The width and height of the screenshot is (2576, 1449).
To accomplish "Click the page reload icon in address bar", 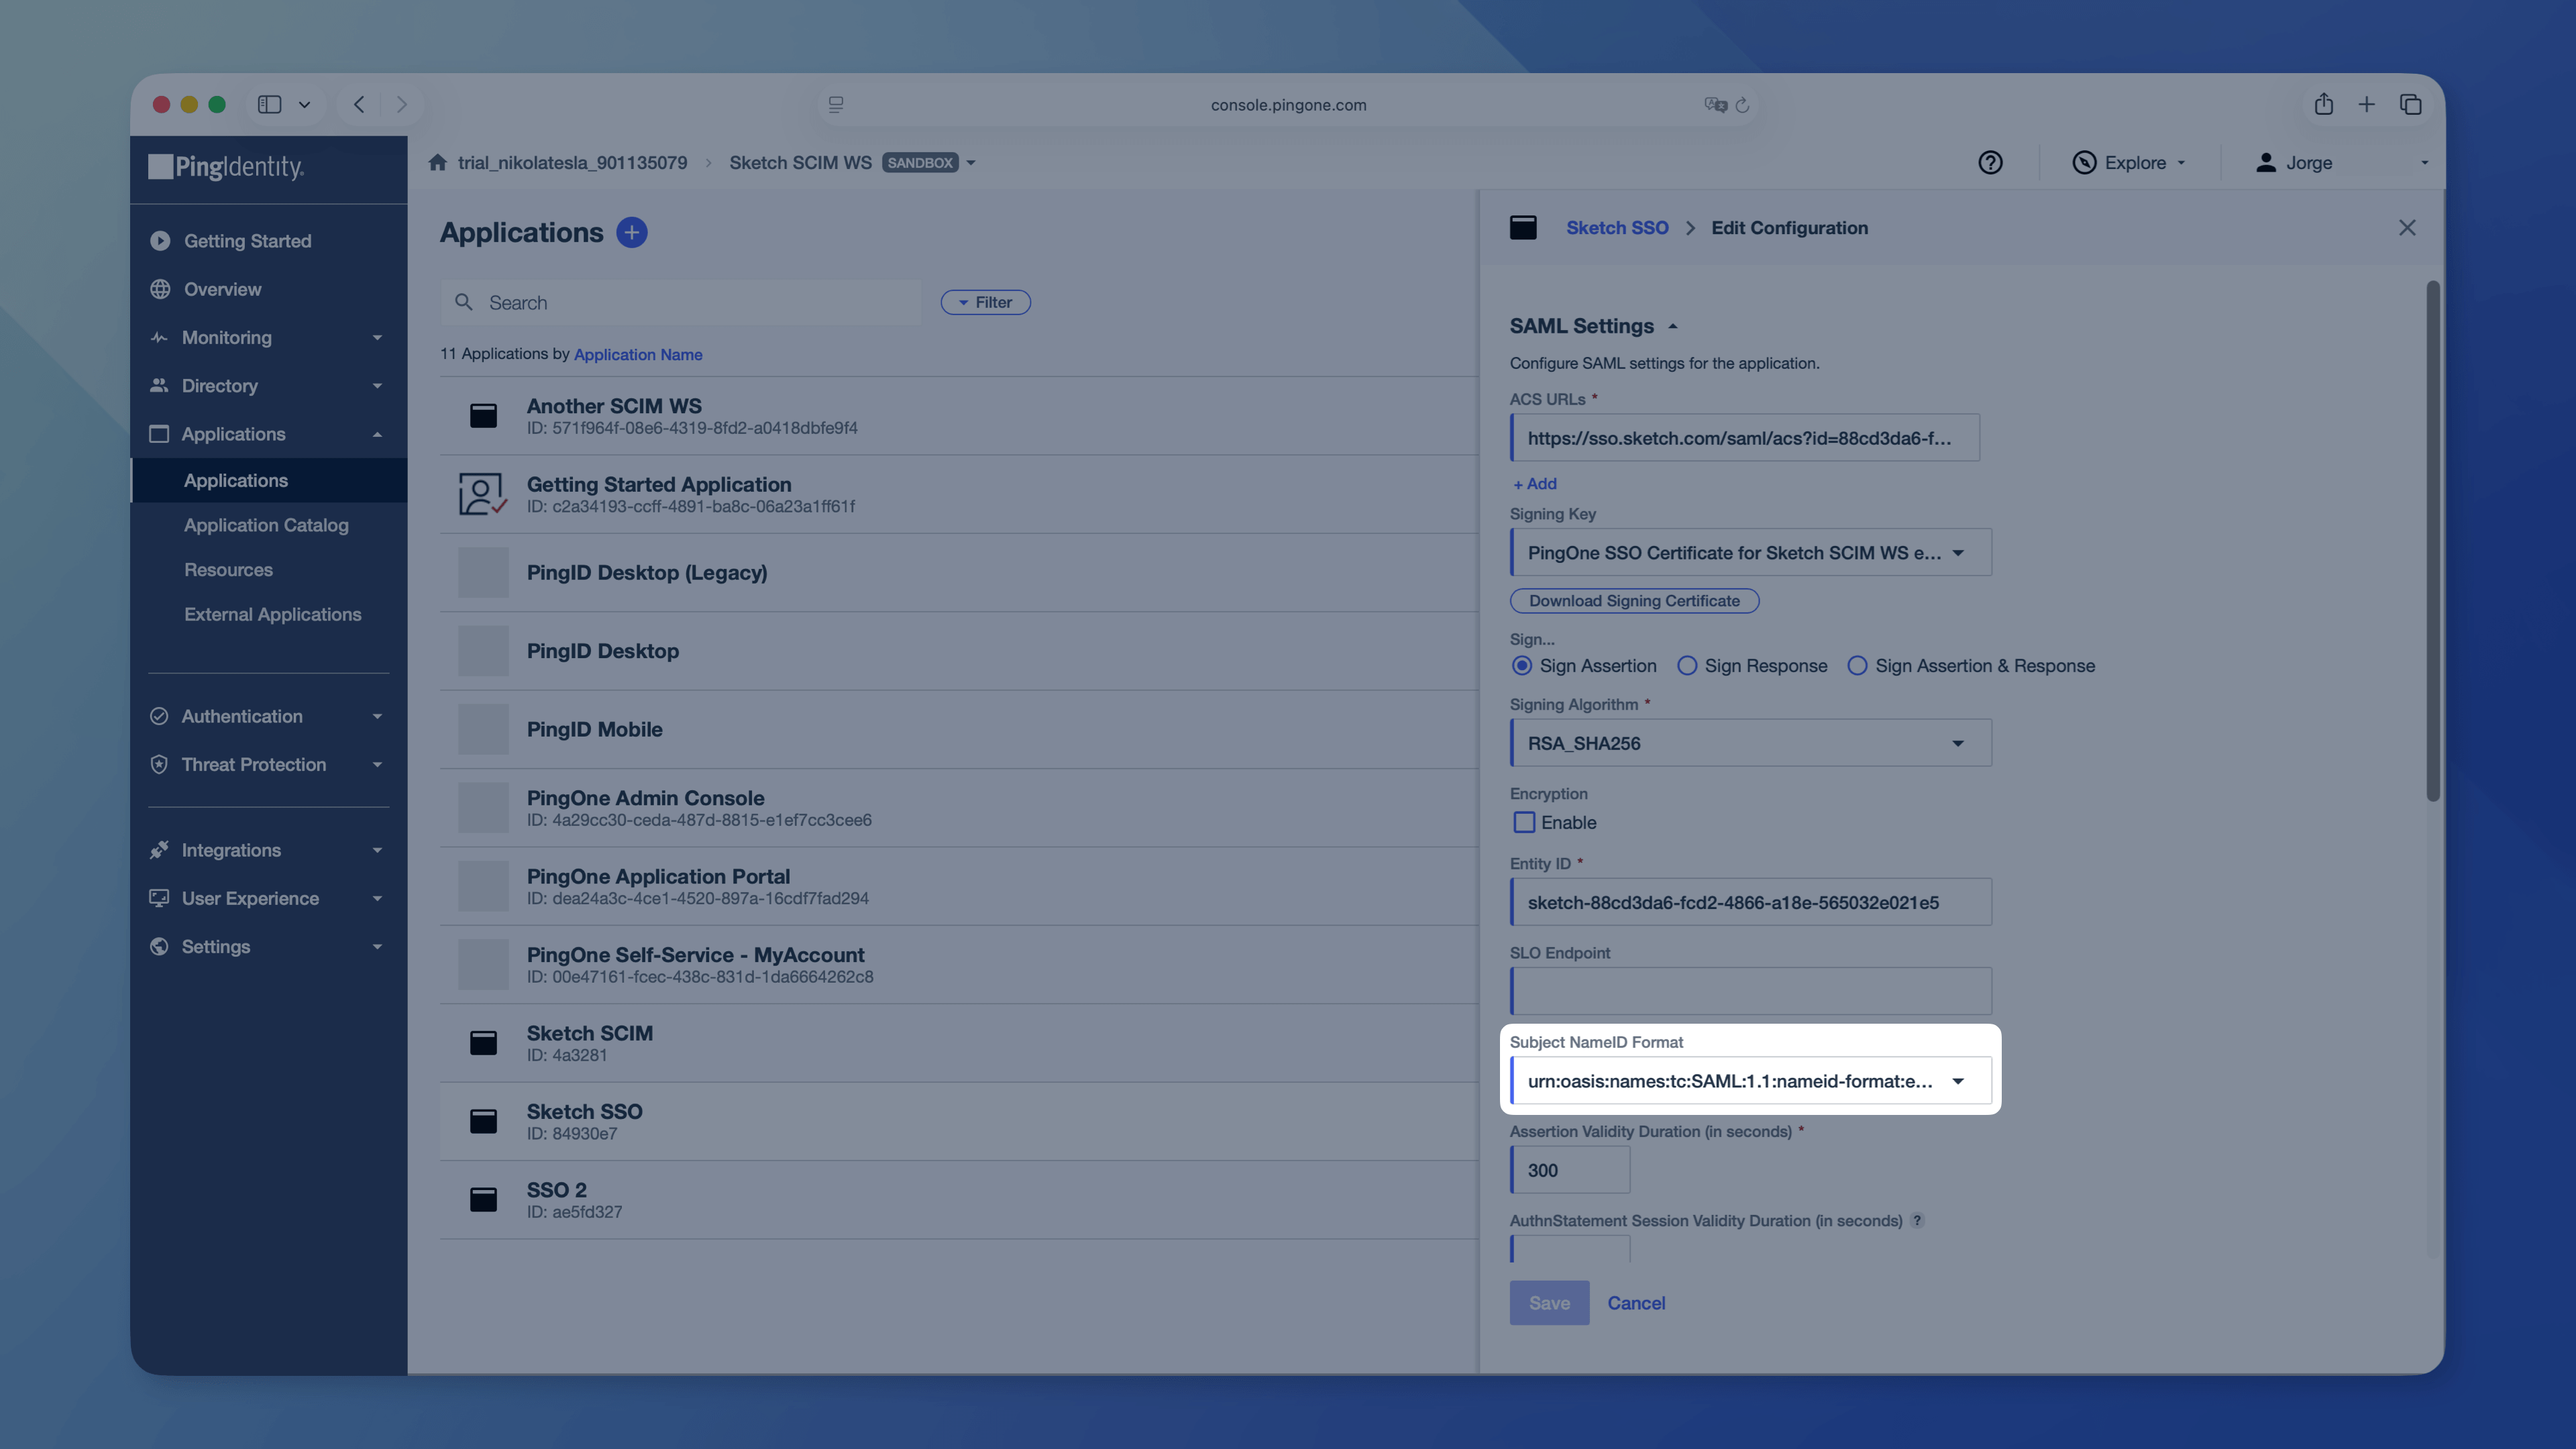I will tap(1742, 105).
